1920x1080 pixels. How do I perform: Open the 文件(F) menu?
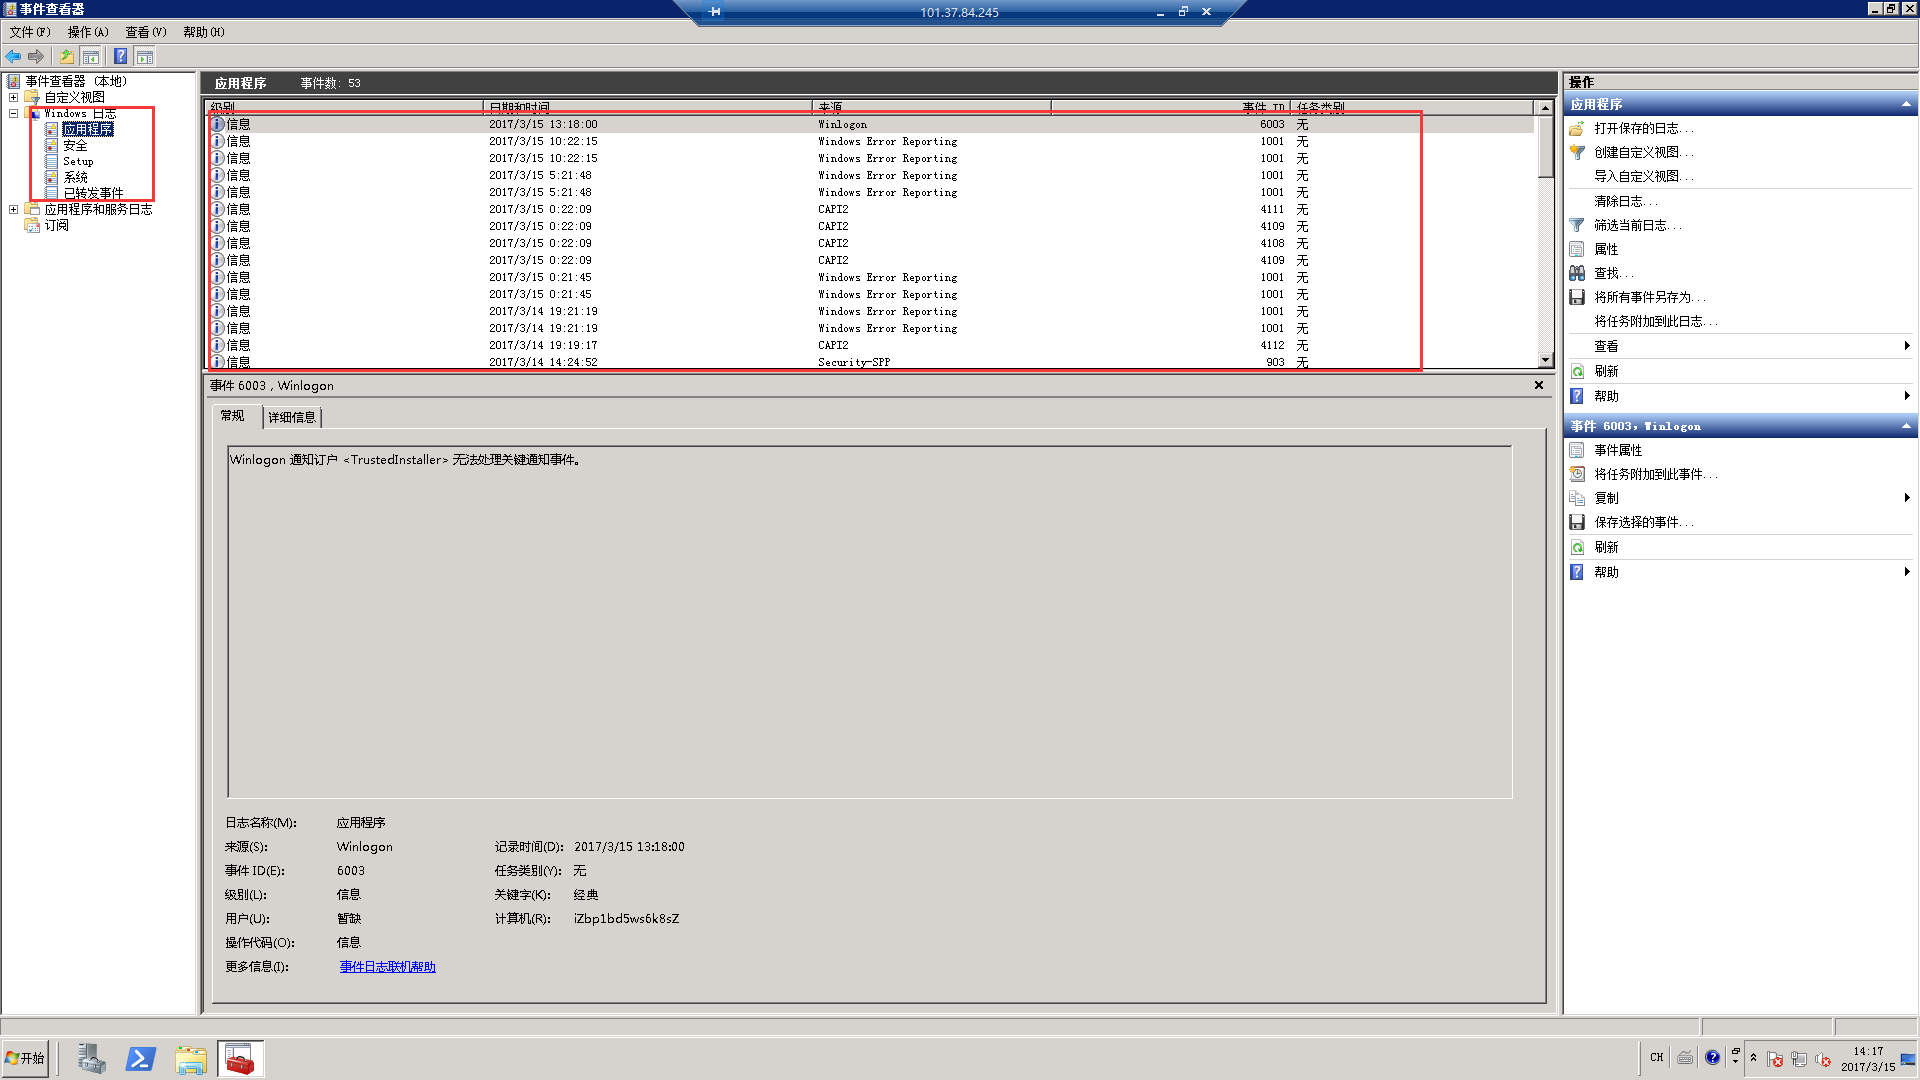tap(30, 32)
